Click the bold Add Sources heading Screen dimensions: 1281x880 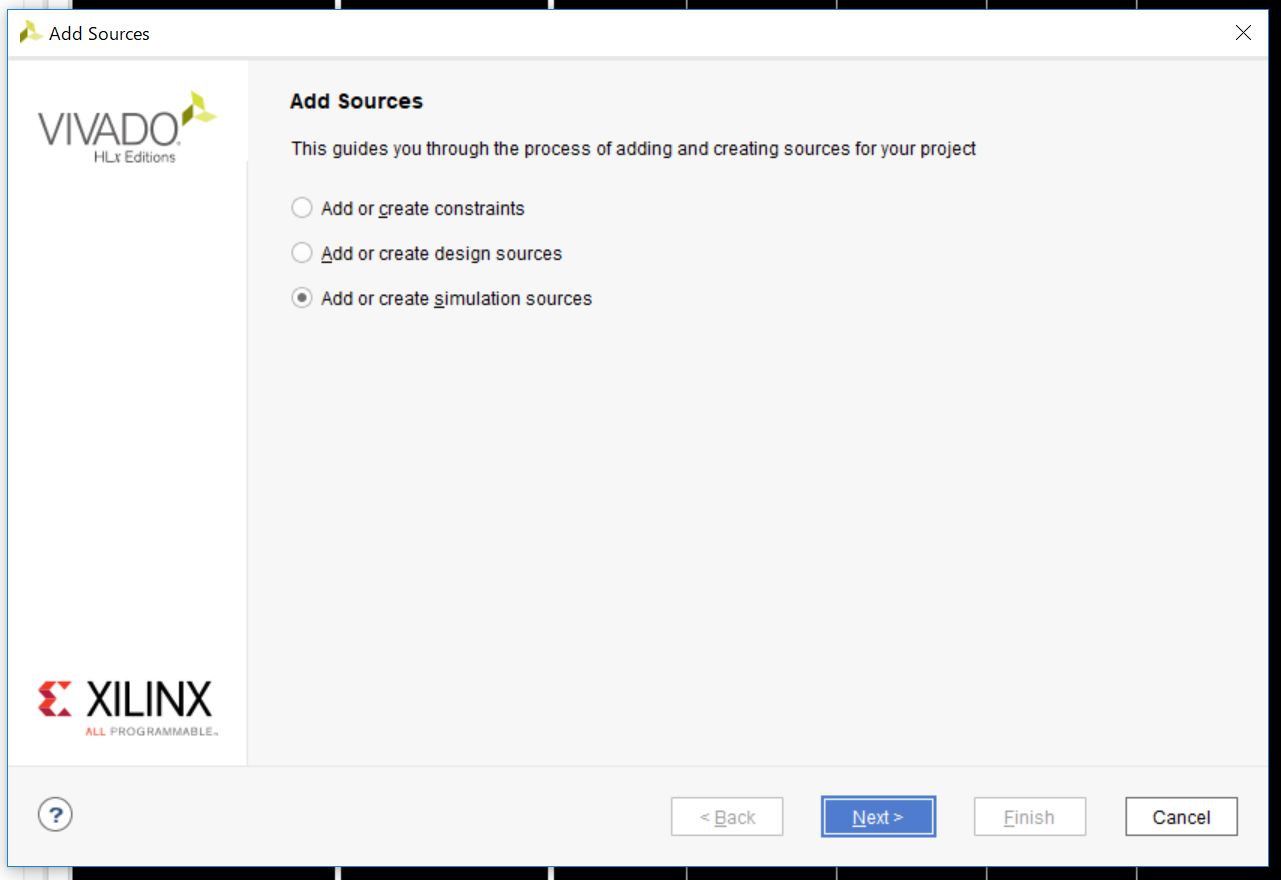tap(356, 101)
